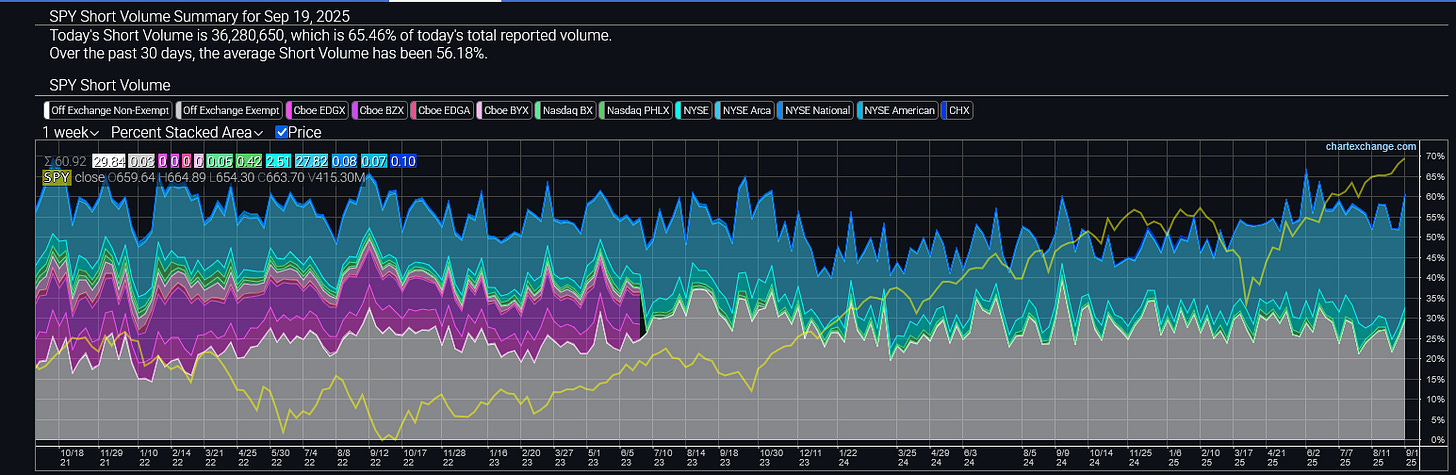
Task: Toggle Off Exchange Exempt series
Action: (228, 111)
